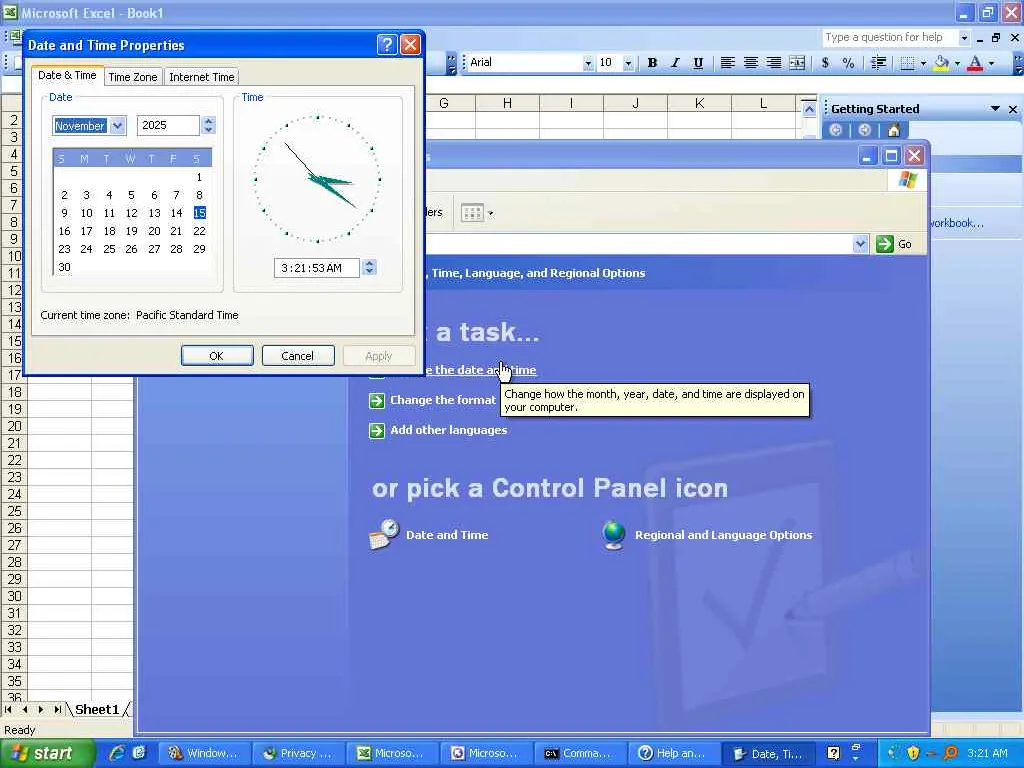Select day 22 in the calendar
The height and width of the screenshot is (768, 1024).
pyautogui.click(x=199, y=231)
